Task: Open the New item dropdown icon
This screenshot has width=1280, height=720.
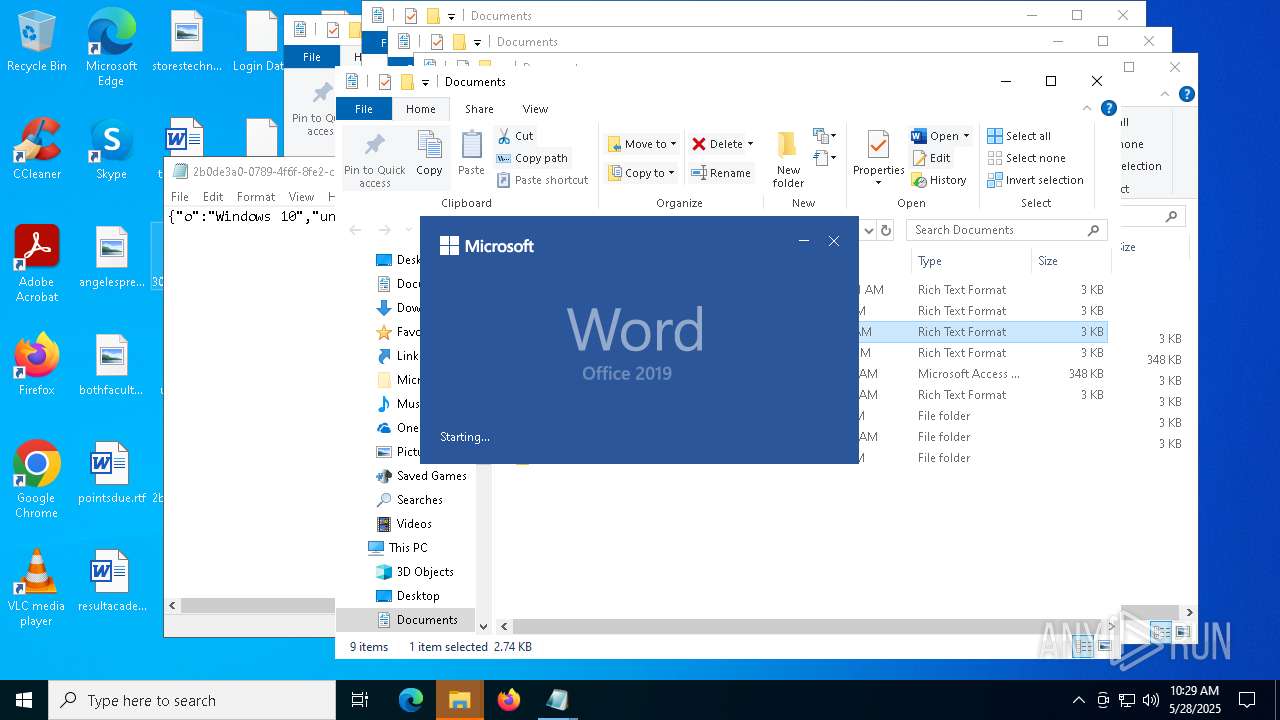Action: [x=825, y=136]
